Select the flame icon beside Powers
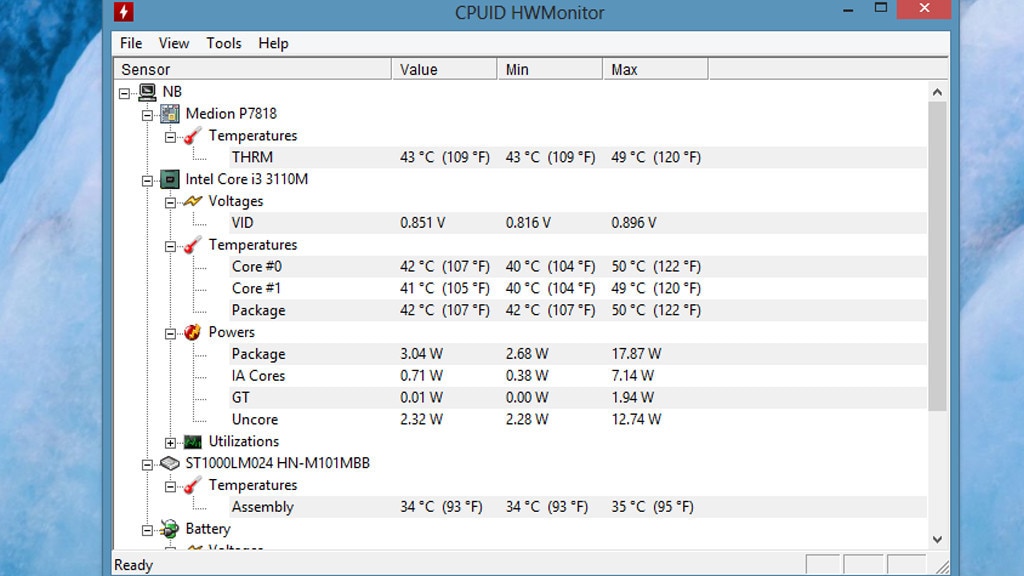Image resolution: width=1024 pixels, height=576 pixels. tap(190, 332)
